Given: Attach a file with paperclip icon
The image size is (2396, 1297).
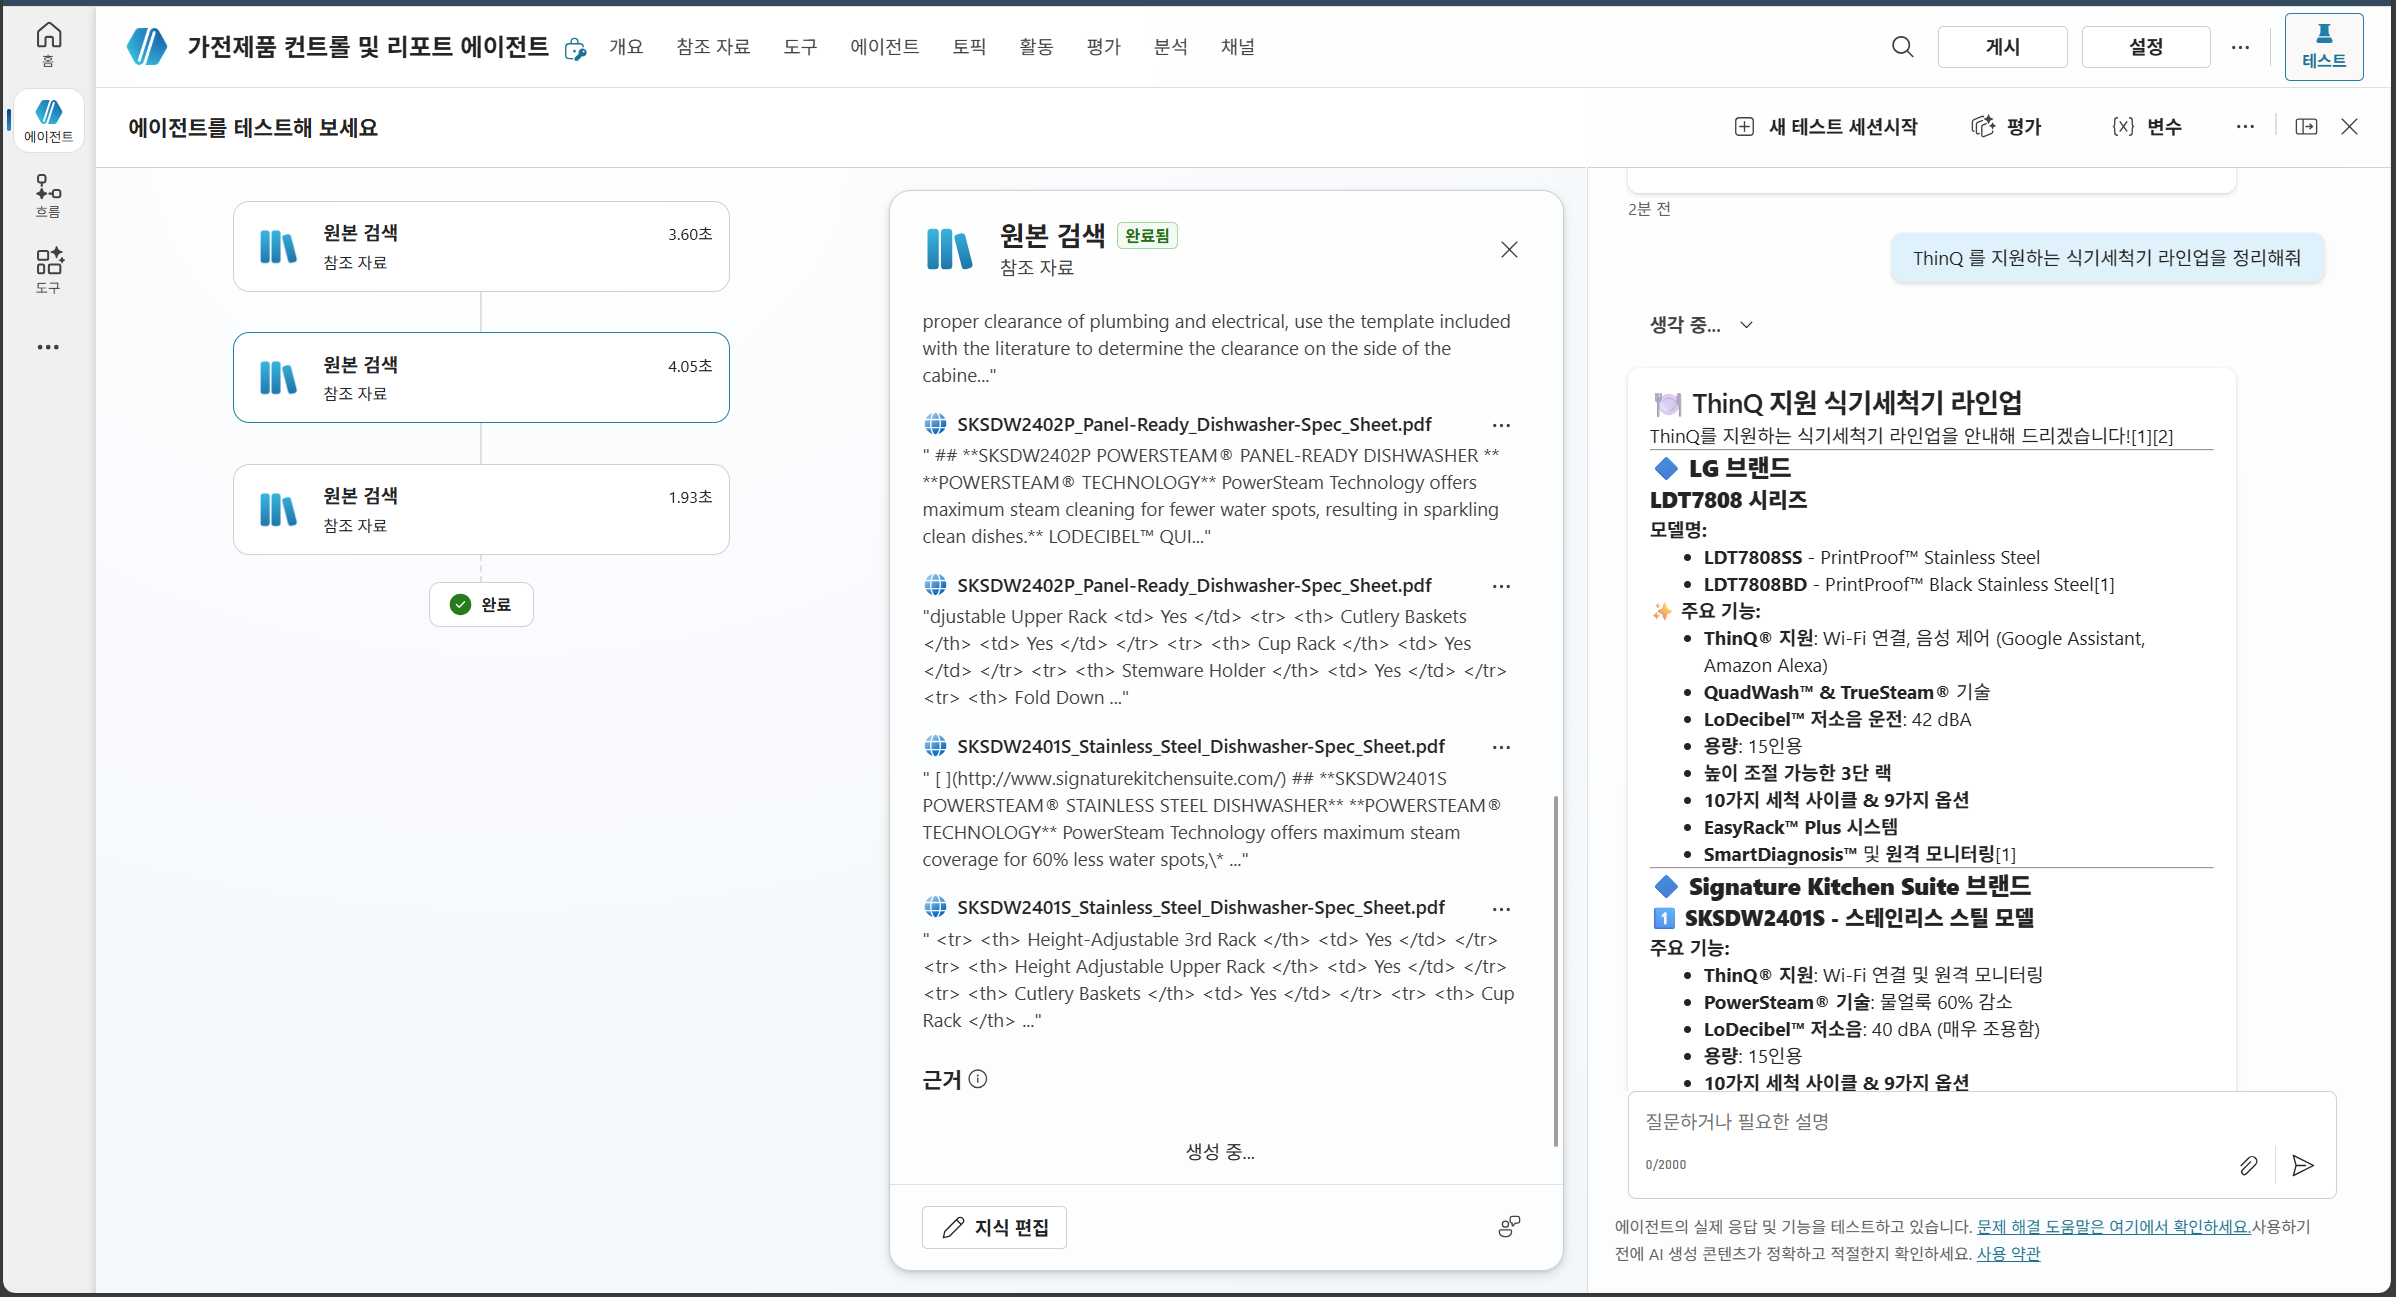Looking at the screenshot, I should (x=2248, y=1165).
